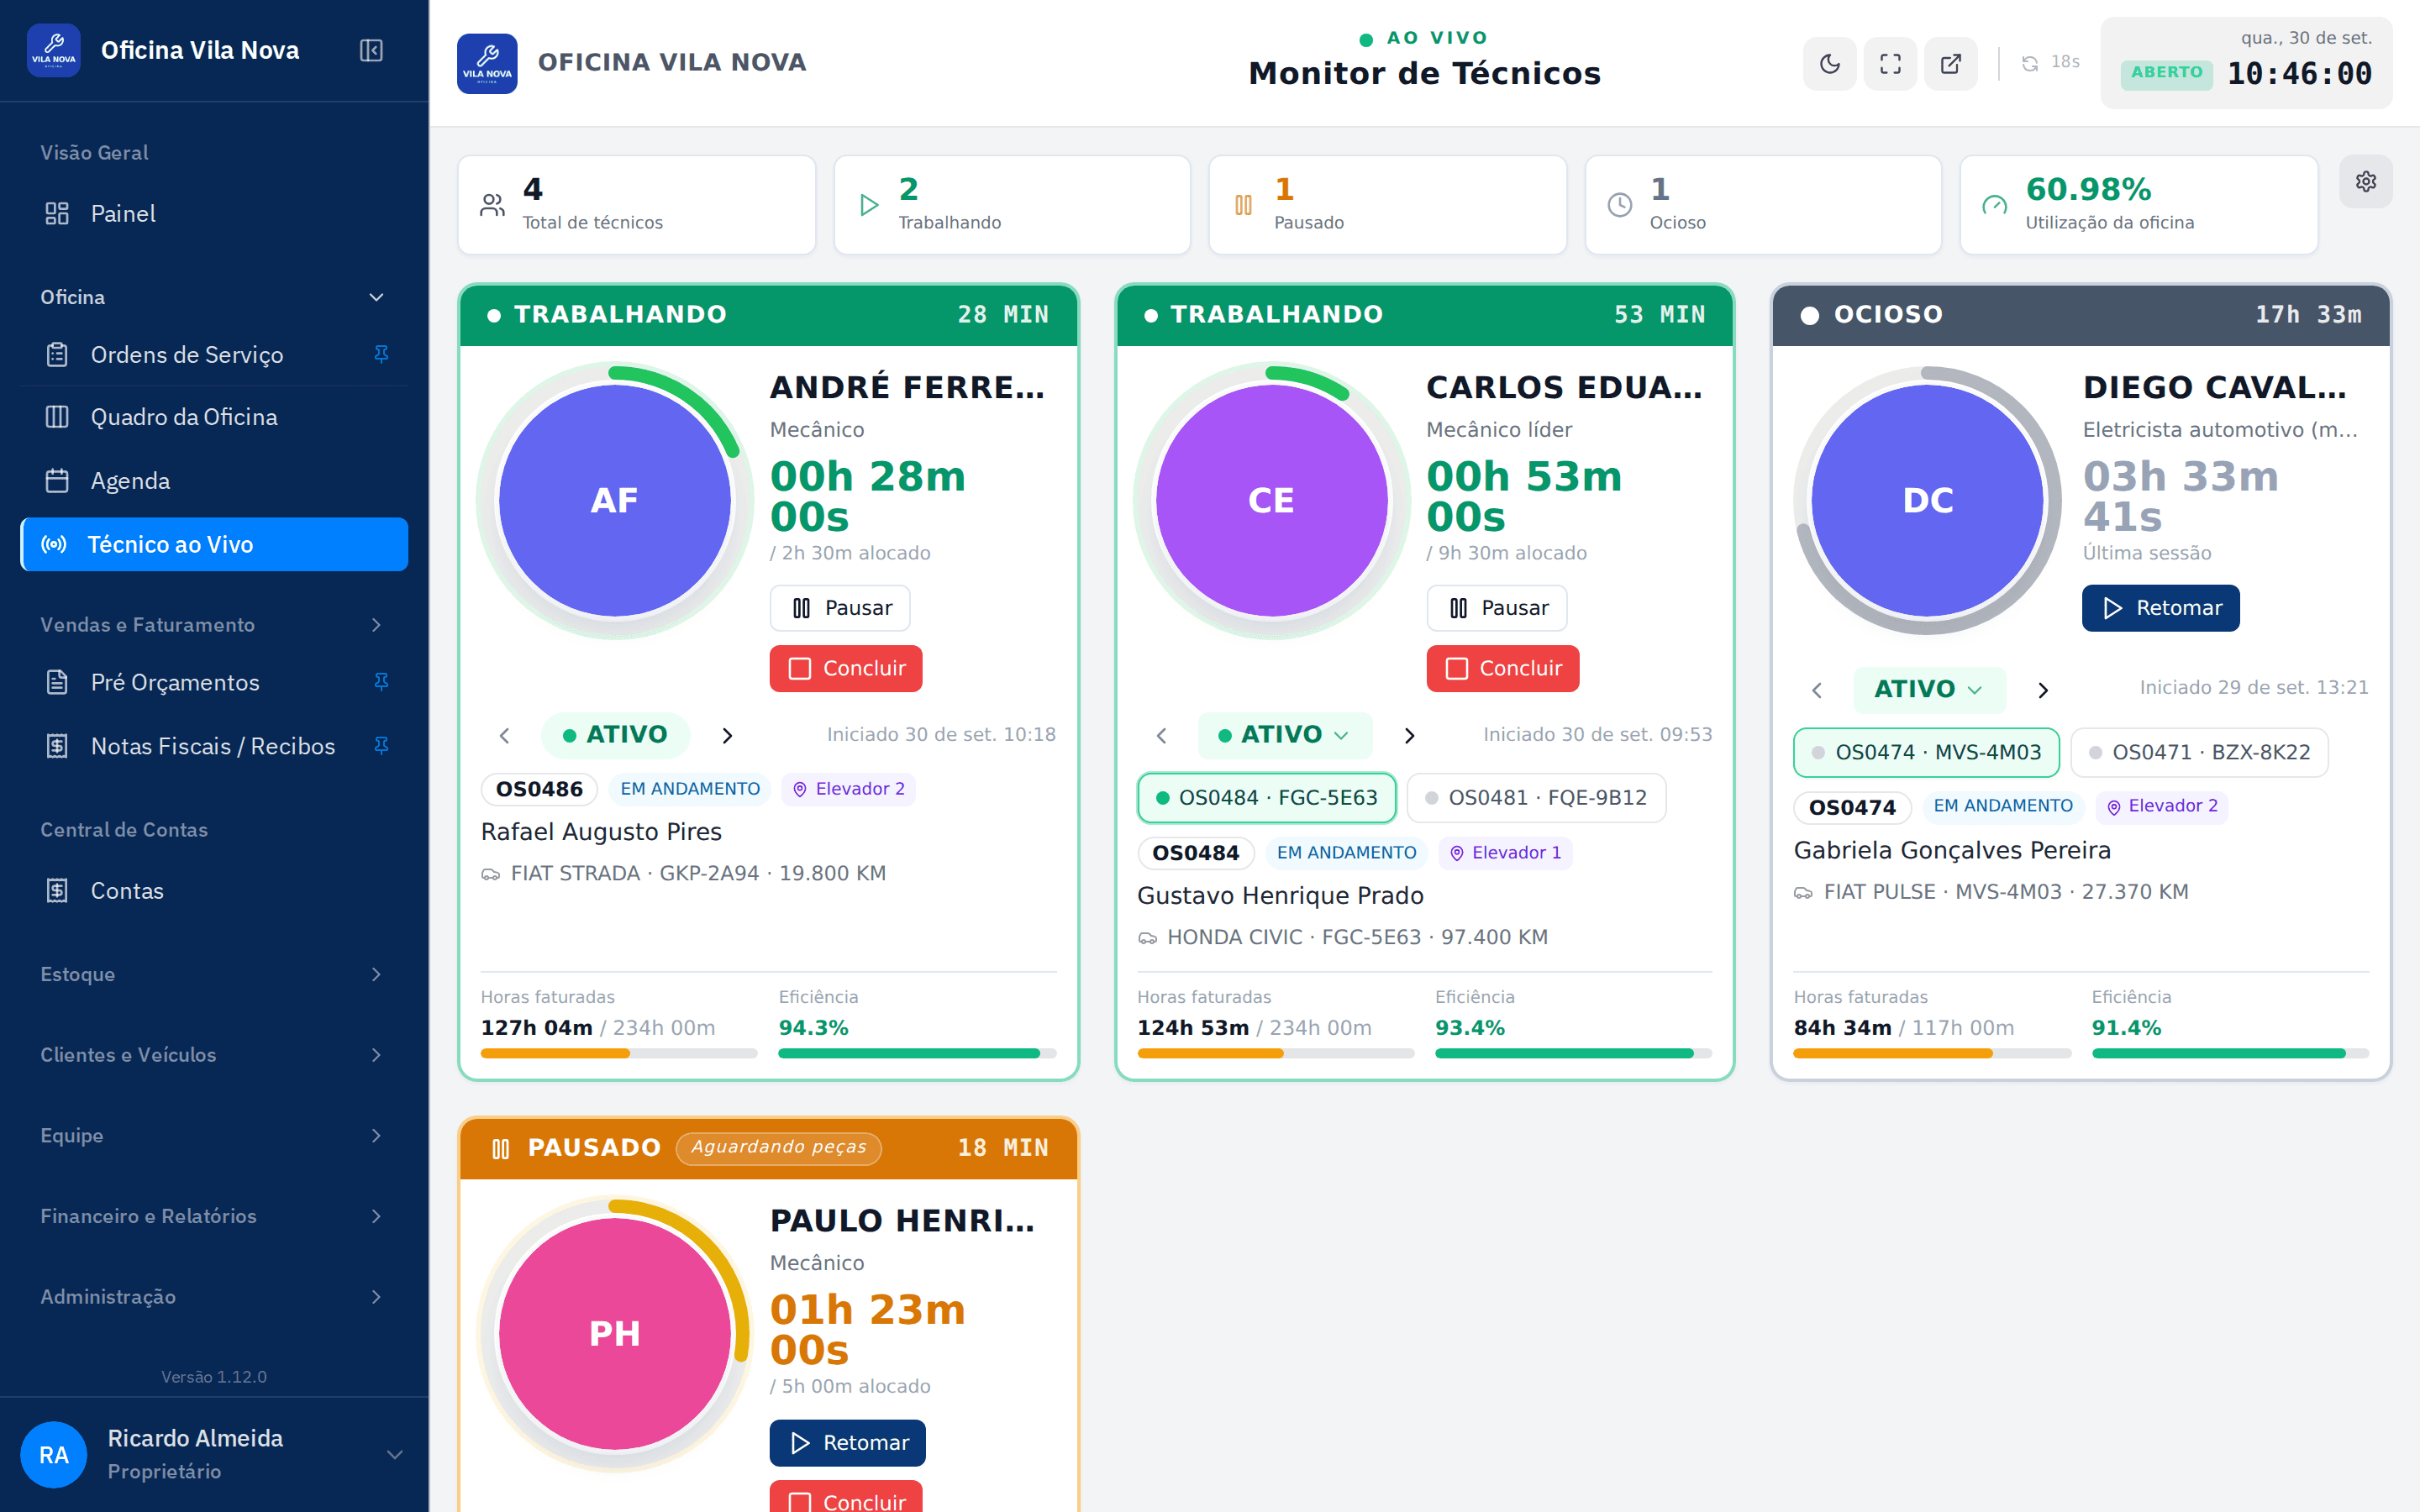Pause Carlos Eduardo's work session
This screenshot has width=2420, height=1512.
[x=1496, y=608]
